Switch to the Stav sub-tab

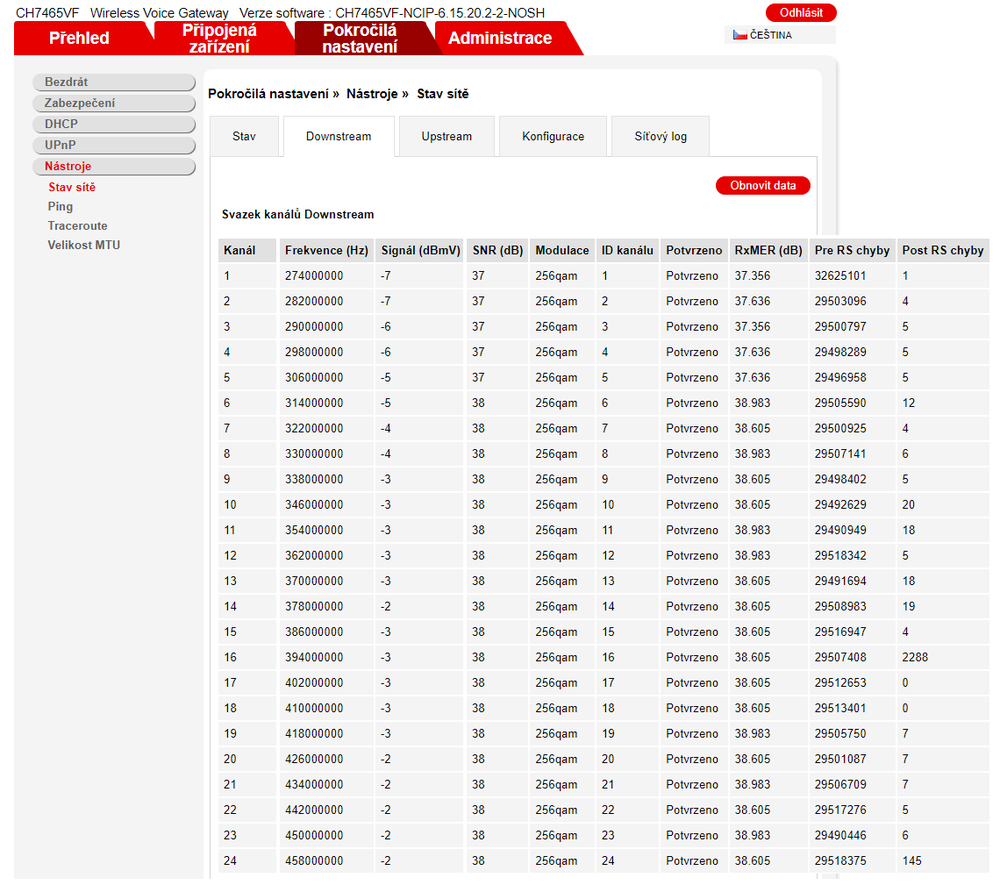pyautogui.click(x=244, y=136)
